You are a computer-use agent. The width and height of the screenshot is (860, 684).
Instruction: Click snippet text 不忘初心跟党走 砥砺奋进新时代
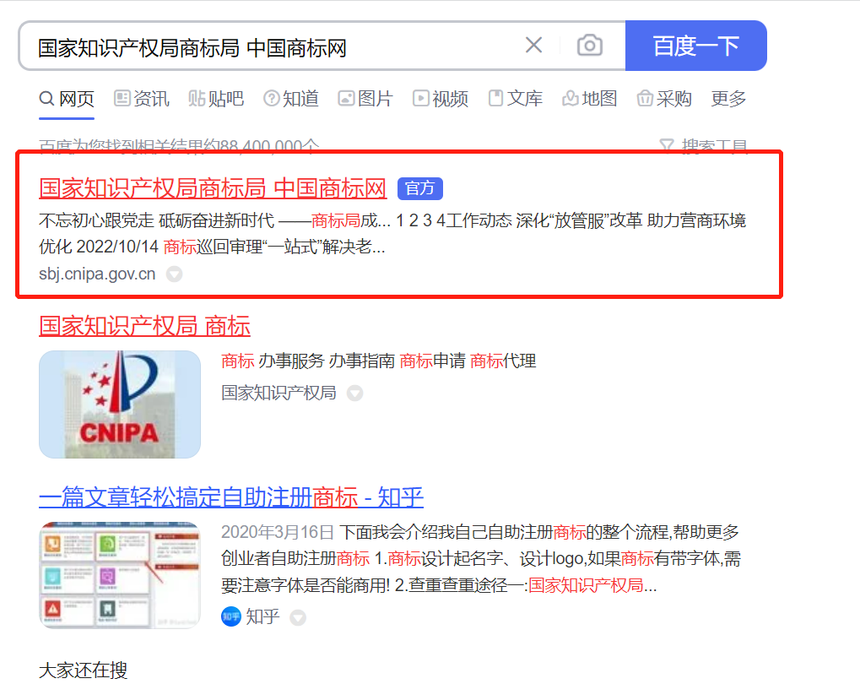pos(157,221)
